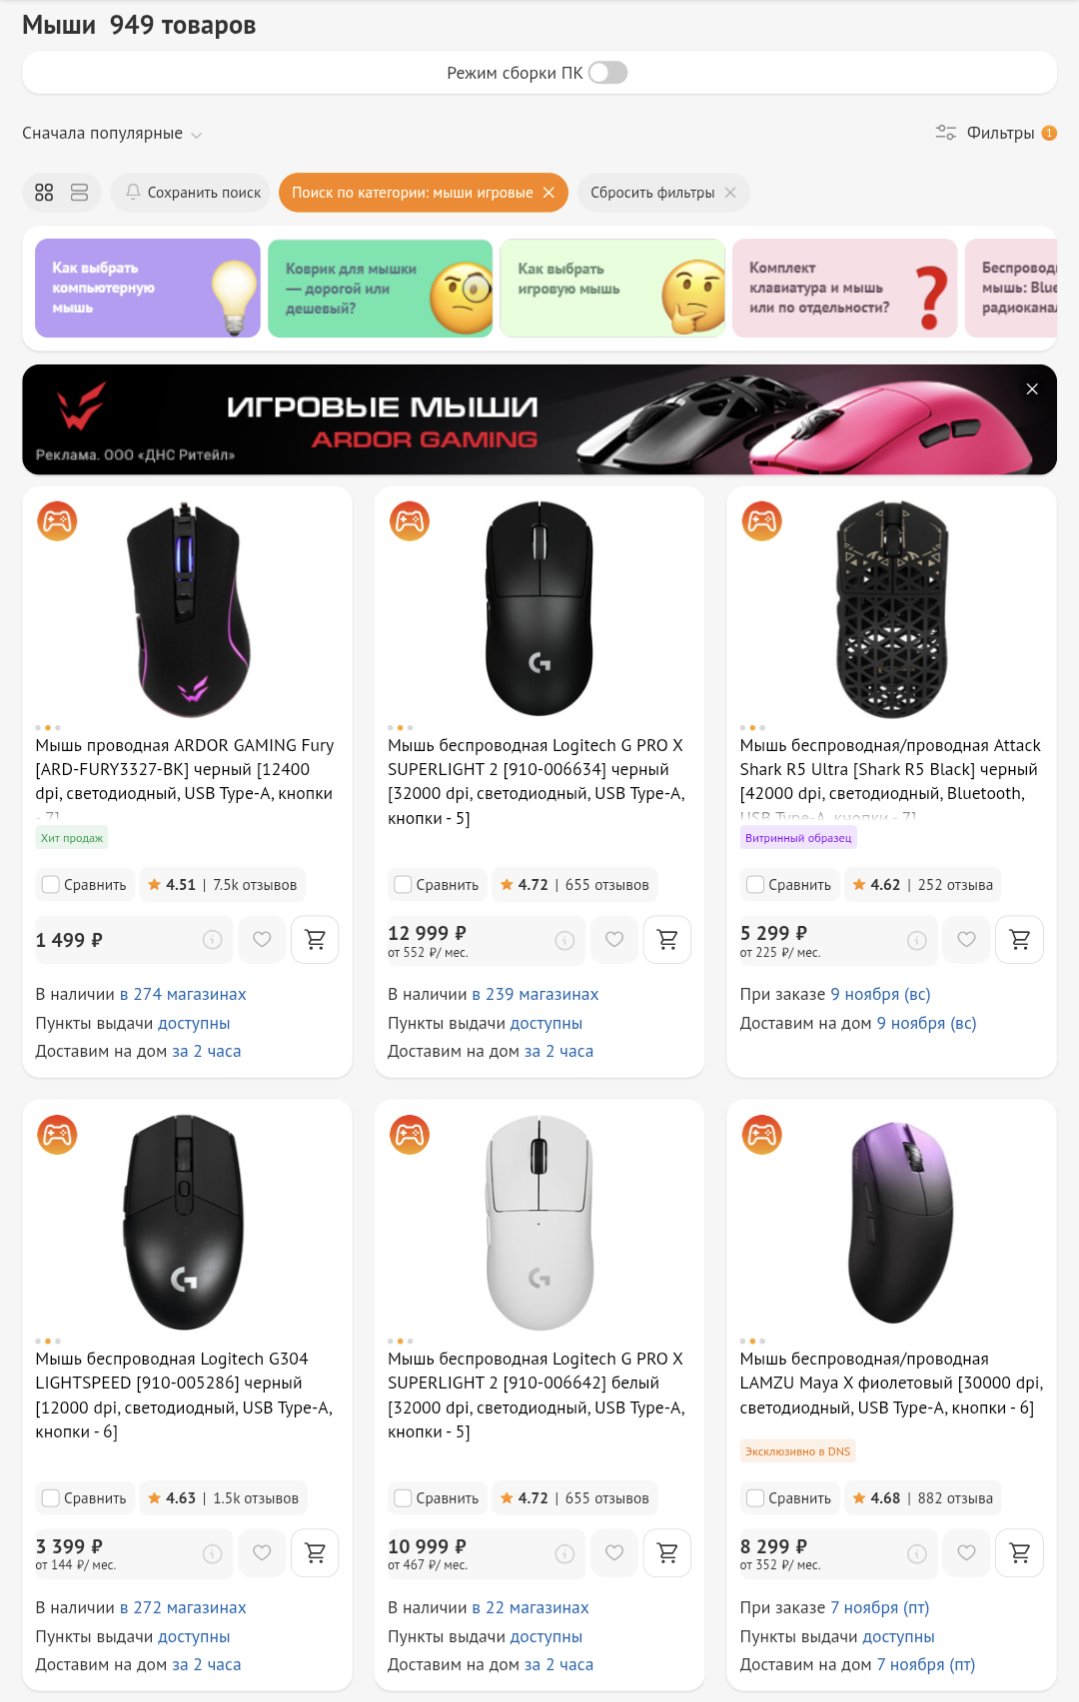Open the Фильтры panel
This screenshot has width=1079, height=1702.
(x=995, y=133)
